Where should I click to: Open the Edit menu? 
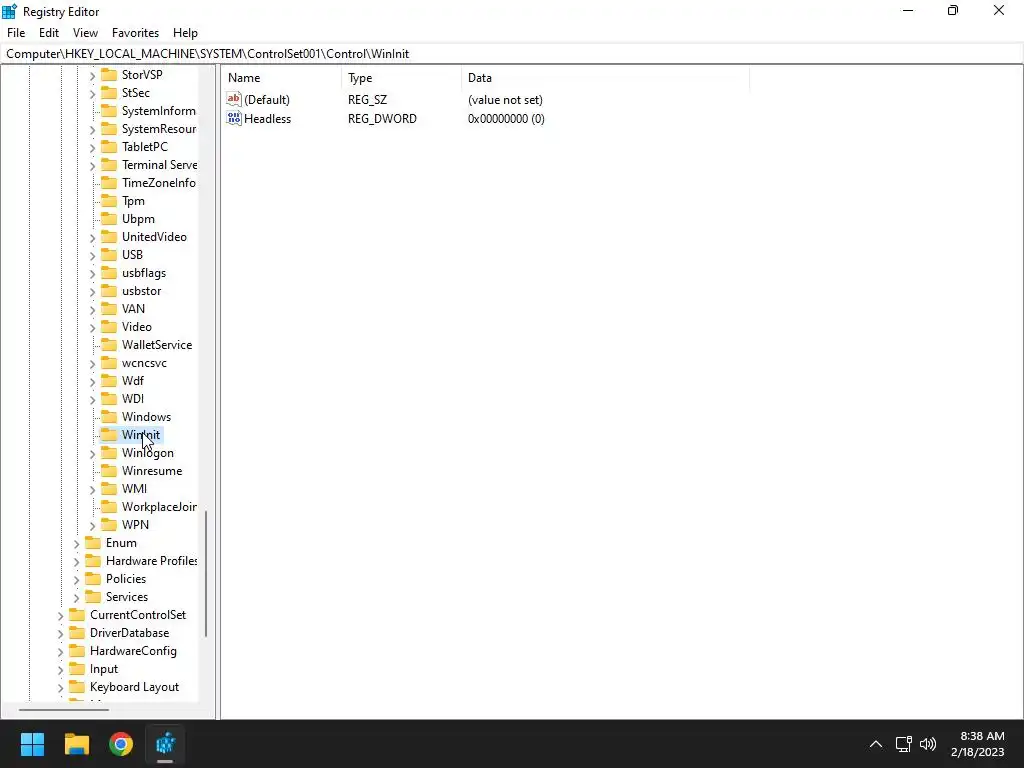pos(49,33)
